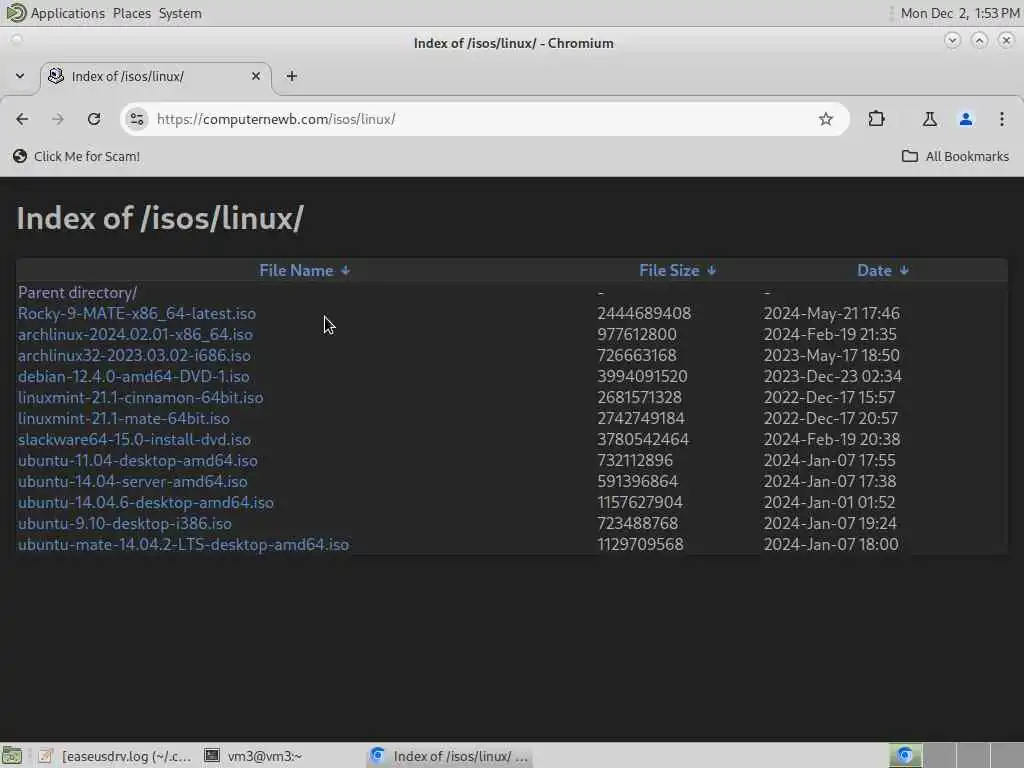
Task: Click file size 3994091520
Action: pyautogui.click(x=642, y=376)
